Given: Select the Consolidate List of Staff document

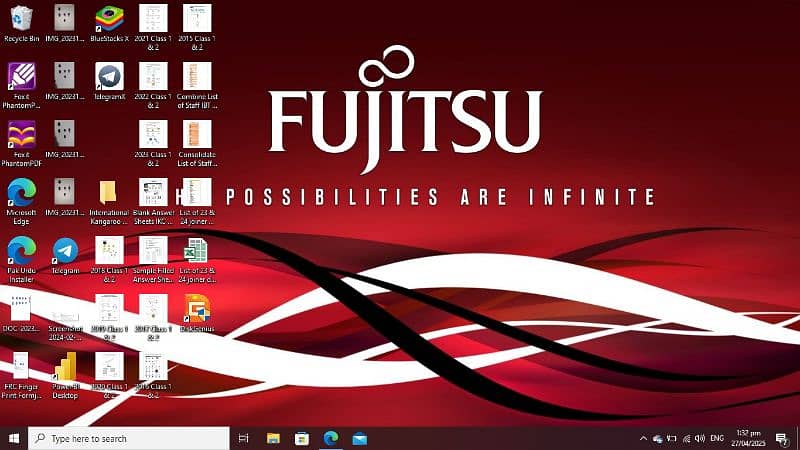Looking at the screenshot, I should click(197, 143).
